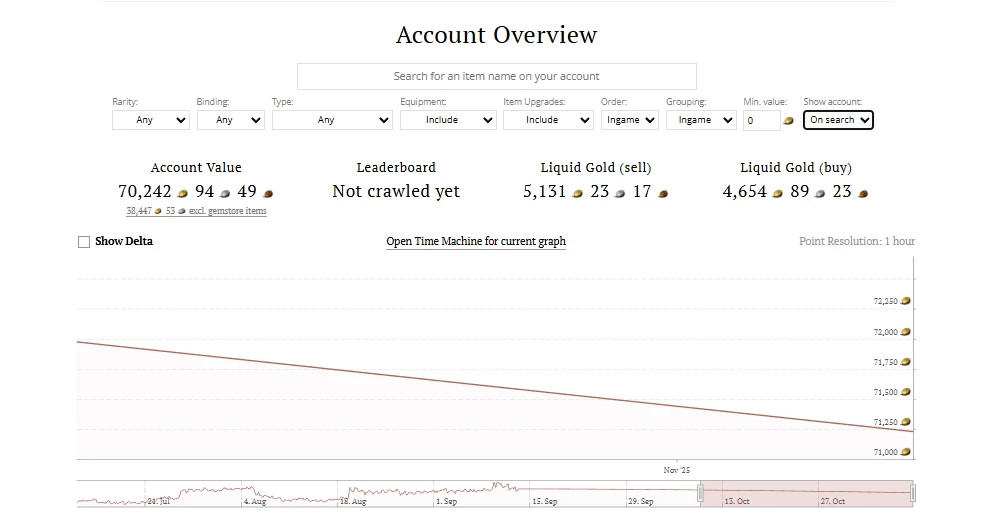Click the left handle of timeline range slider
The image size is (988, 519).
coord(701,493)
